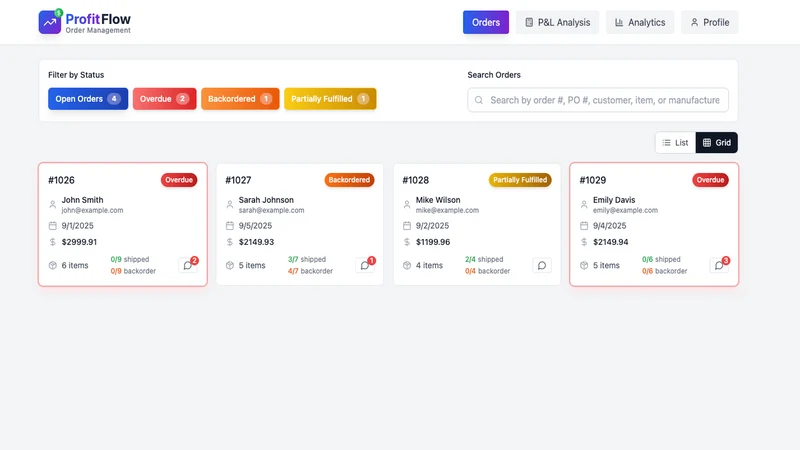This screenshot has height=450, width=800.
Task: Click the 3/7 shipped text
Action: [x=307, y=259]
